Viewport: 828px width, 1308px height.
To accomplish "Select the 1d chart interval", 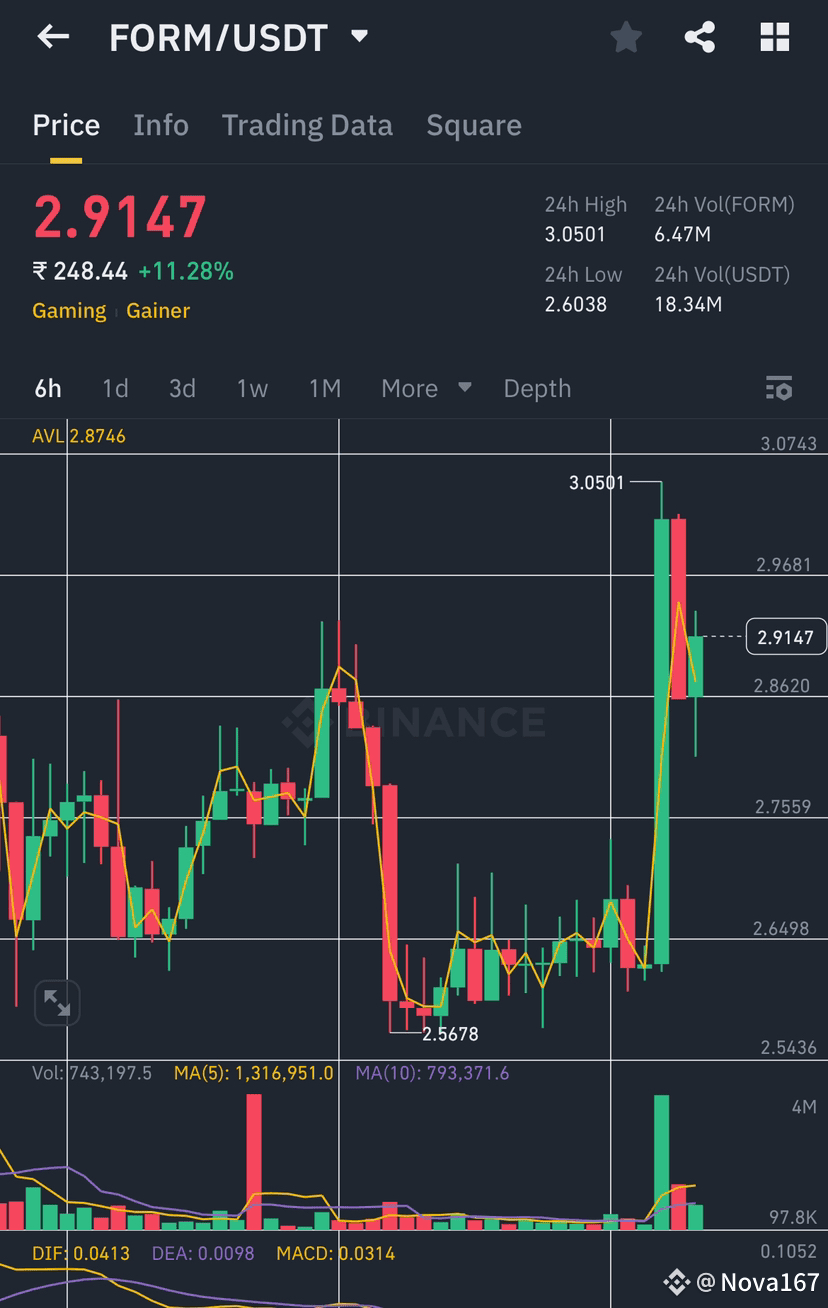I will (x=115, y=388).
